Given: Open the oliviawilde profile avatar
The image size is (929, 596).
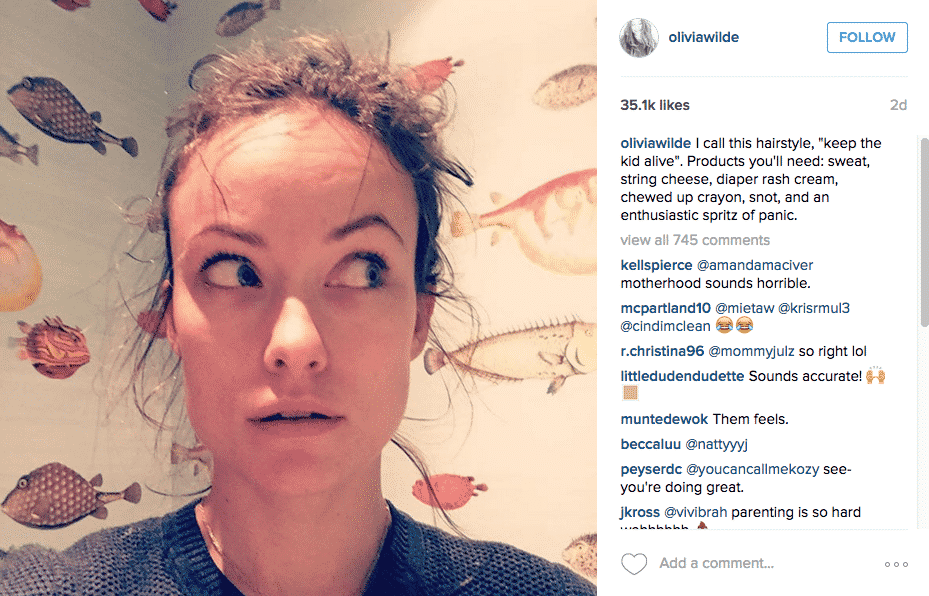Looking at the screenshot, I should click(639, 37).
